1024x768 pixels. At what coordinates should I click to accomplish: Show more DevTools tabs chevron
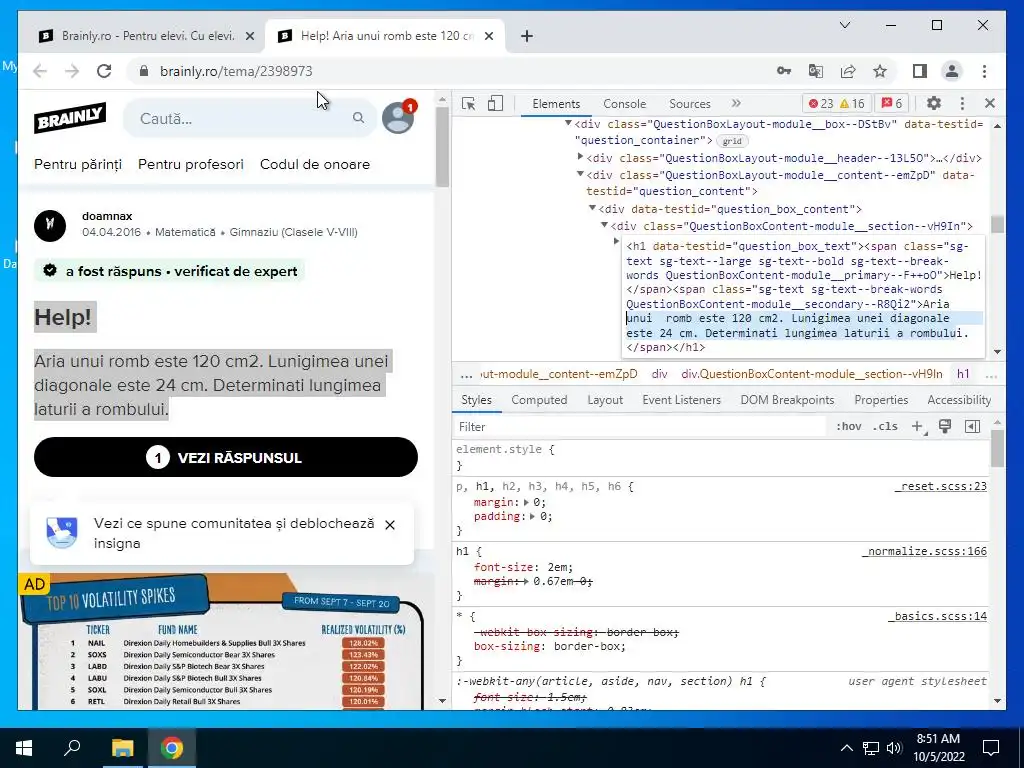(x=736, y=103)
